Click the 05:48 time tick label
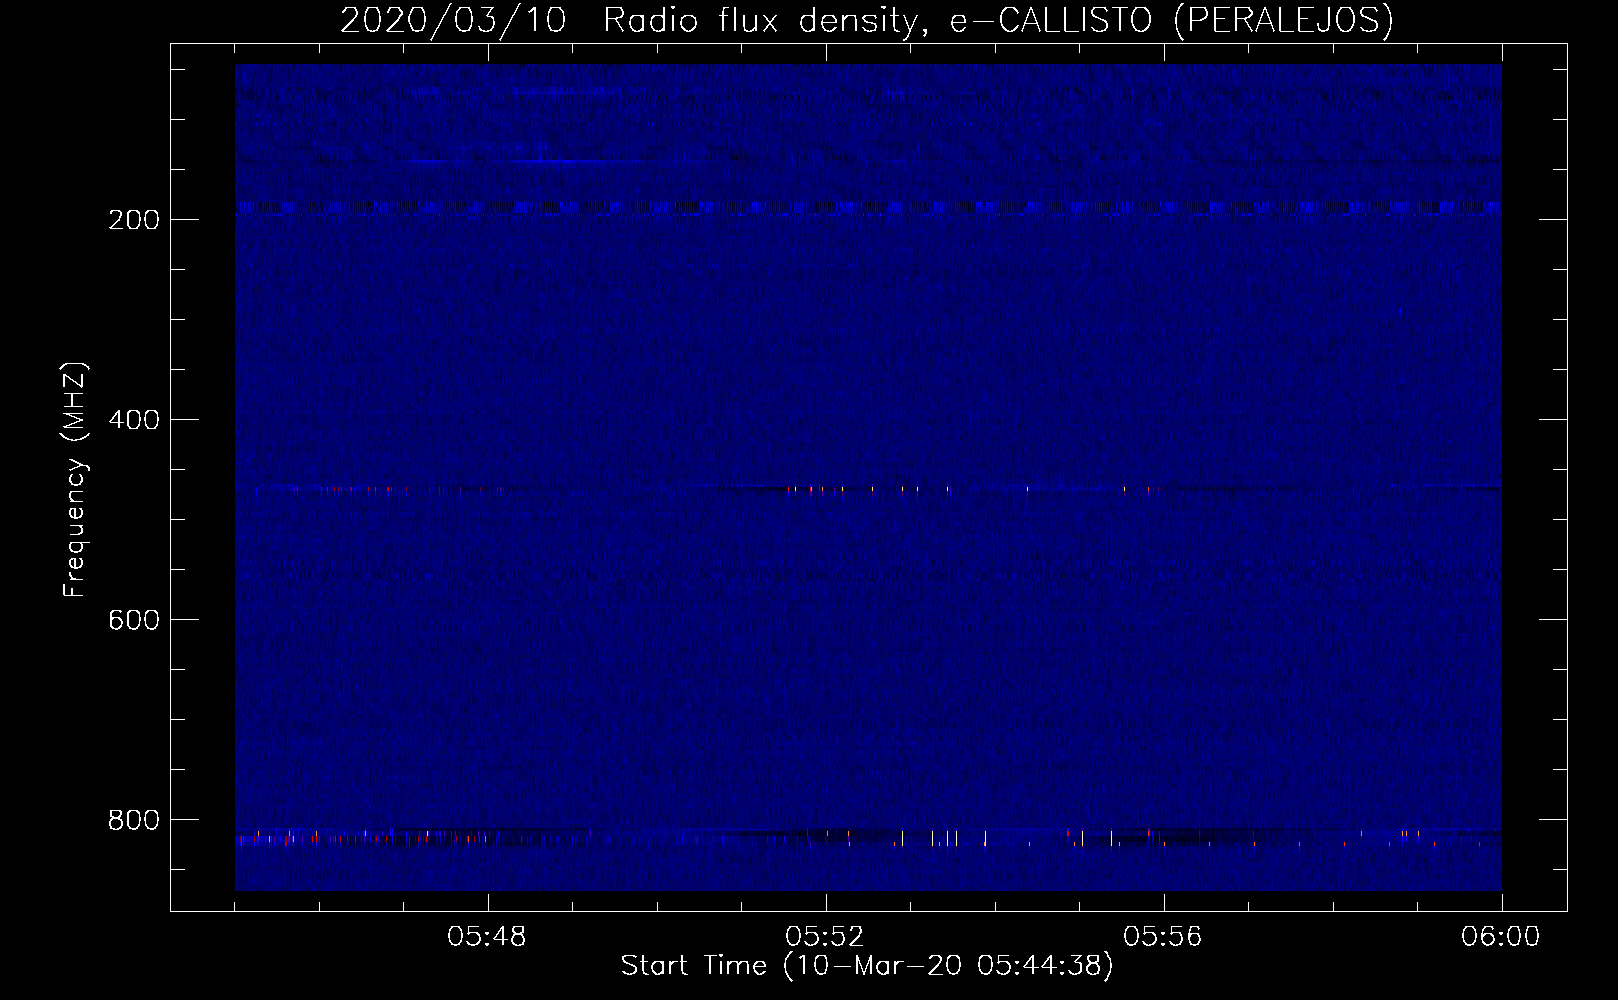 tap(488, 937)
